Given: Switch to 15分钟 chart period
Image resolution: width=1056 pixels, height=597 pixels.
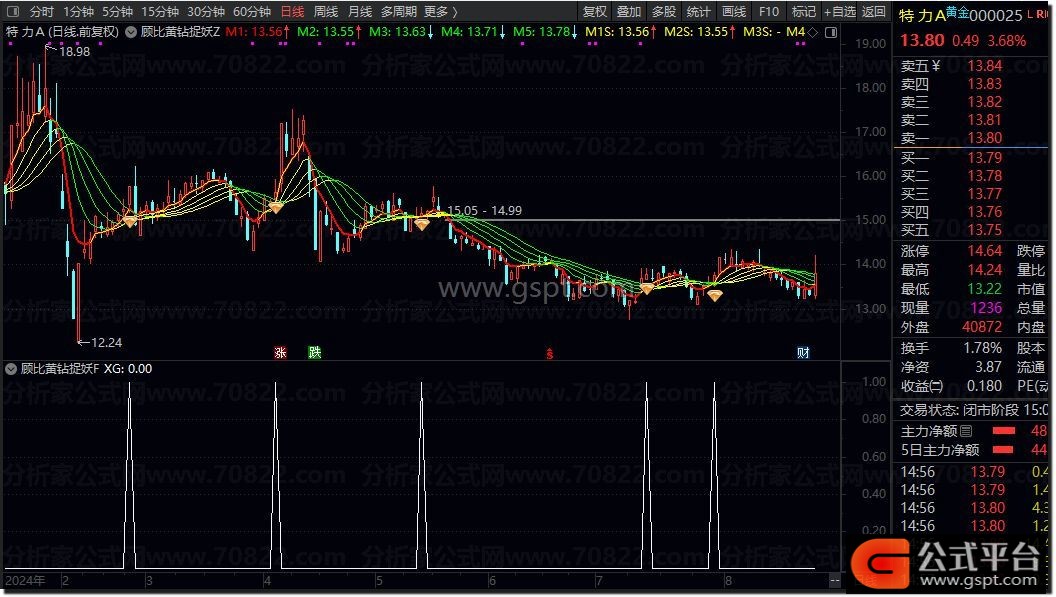Looking at the screenshot, I should 160,11.
